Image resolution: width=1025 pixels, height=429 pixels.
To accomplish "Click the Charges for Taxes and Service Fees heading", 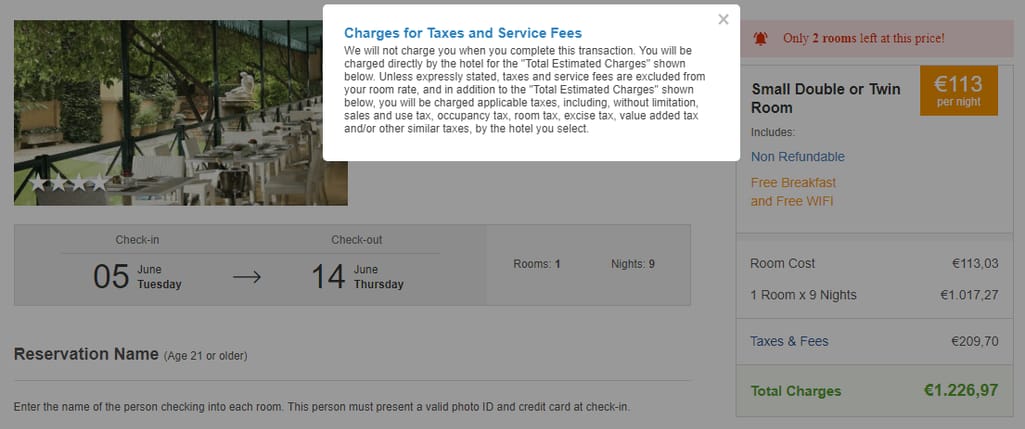I will 463,33.
